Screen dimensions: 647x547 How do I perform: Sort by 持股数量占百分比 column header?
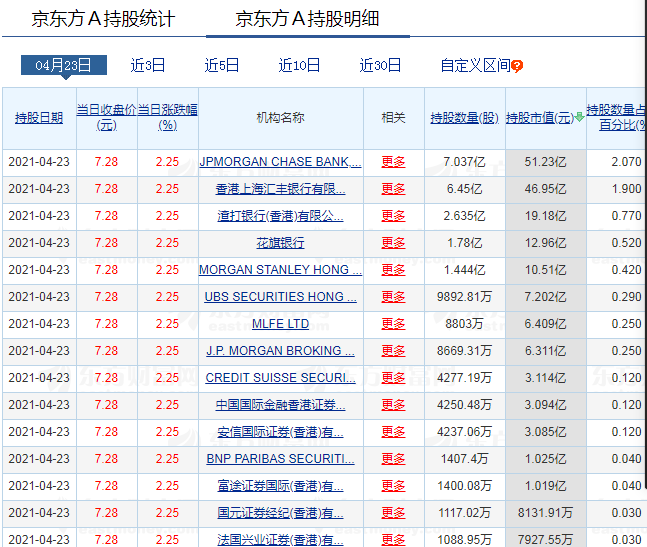[616, 118]
